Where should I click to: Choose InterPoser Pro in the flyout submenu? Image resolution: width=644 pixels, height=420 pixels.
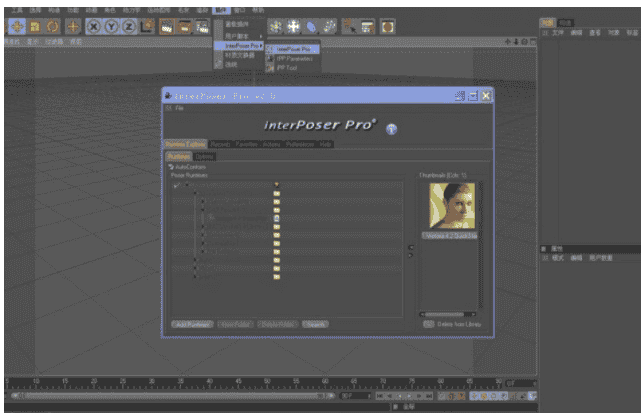[292, 49]
